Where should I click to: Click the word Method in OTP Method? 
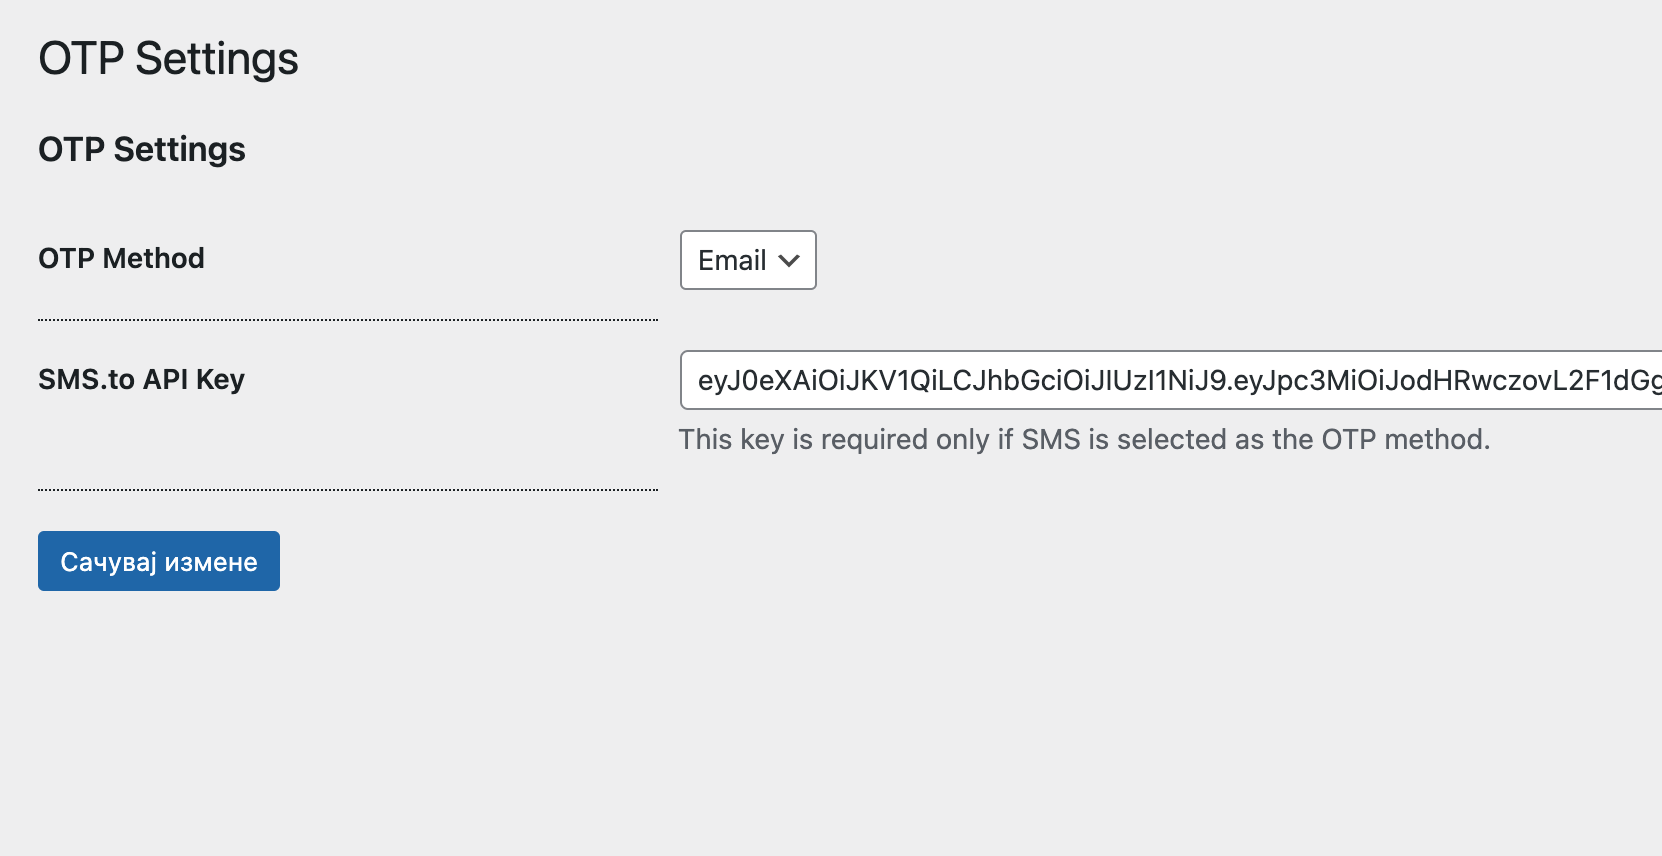coord(154,258)
